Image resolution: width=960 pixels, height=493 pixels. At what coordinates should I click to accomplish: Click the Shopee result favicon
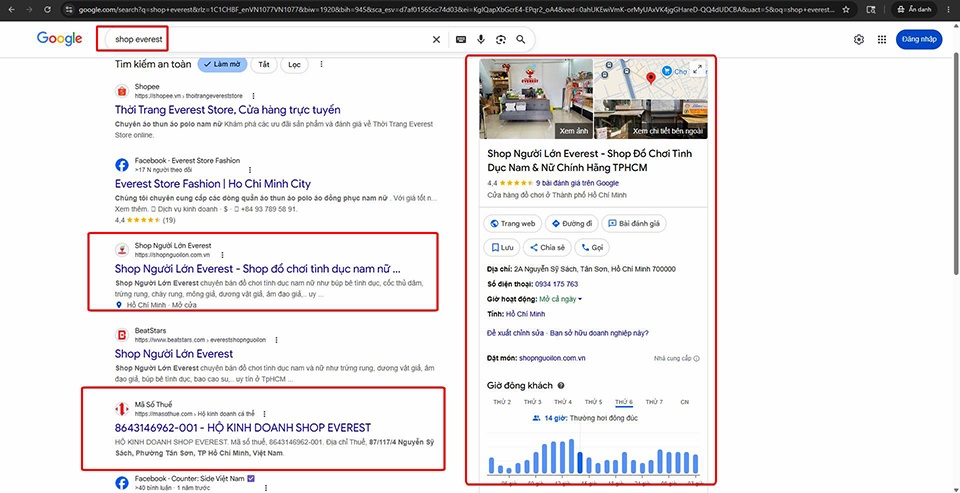tap(122, 91)
